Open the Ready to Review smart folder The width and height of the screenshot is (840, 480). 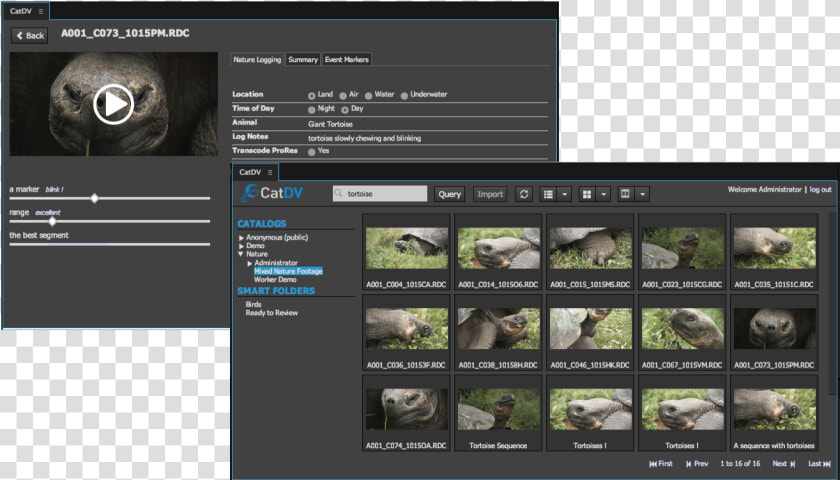pyautogui.click(x=272, y=313)
